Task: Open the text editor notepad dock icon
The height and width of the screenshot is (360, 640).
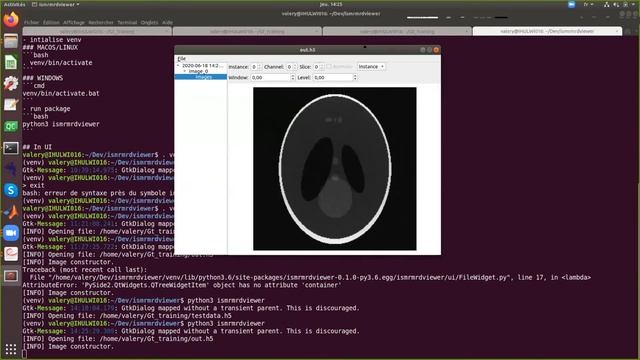Action: 11,105
